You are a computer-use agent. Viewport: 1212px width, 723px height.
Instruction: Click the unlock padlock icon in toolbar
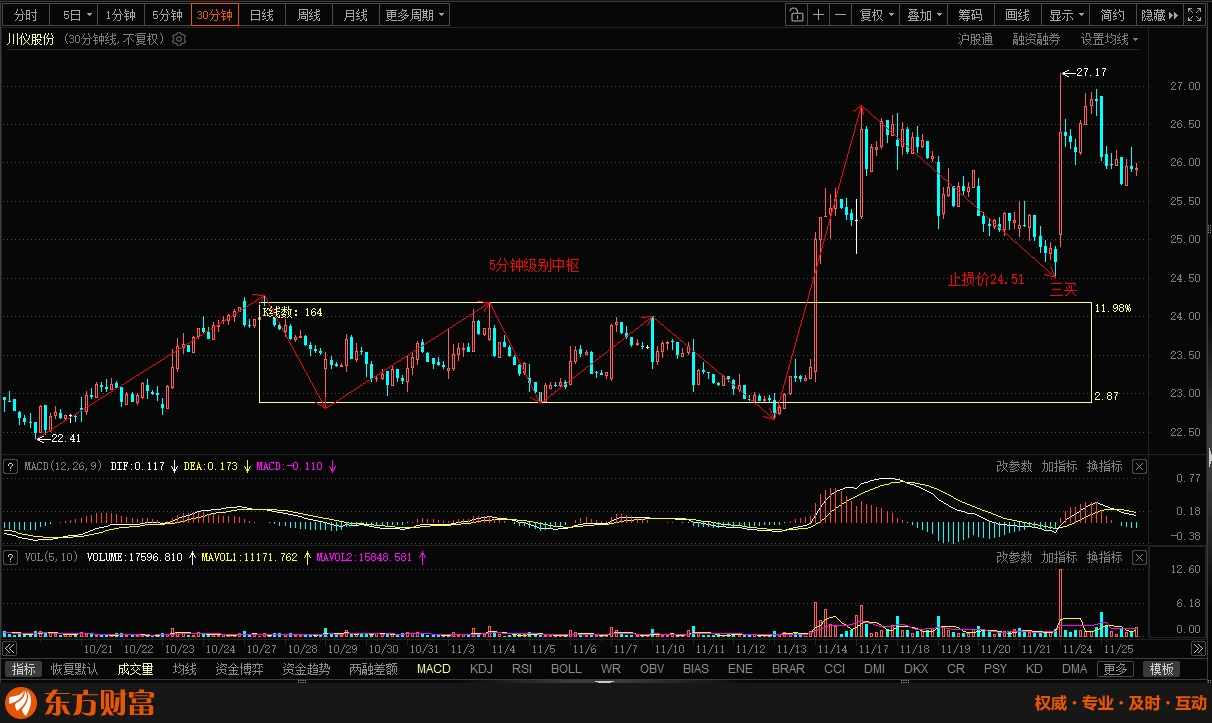(x=796, y=15)
